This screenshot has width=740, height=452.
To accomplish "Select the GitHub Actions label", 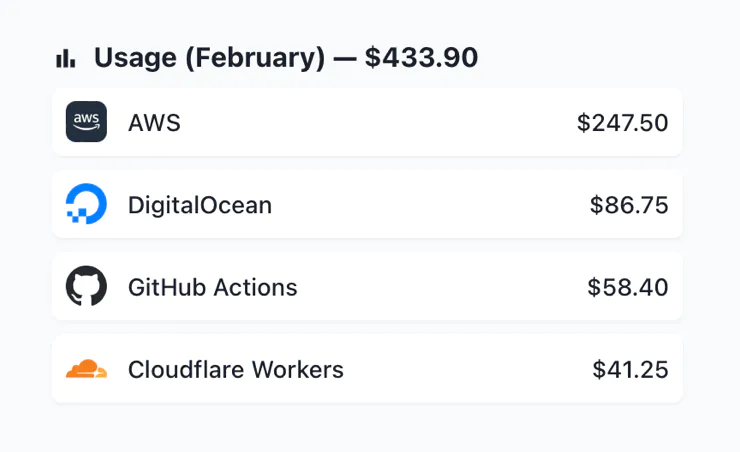I will (213, 287).
